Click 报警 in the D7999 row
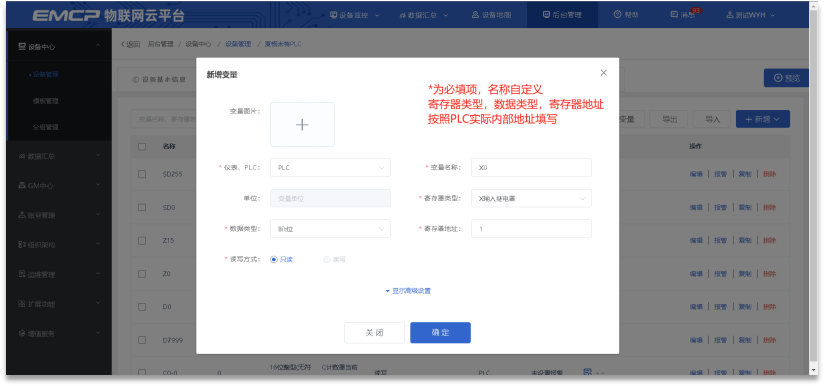 coord(720,340)
